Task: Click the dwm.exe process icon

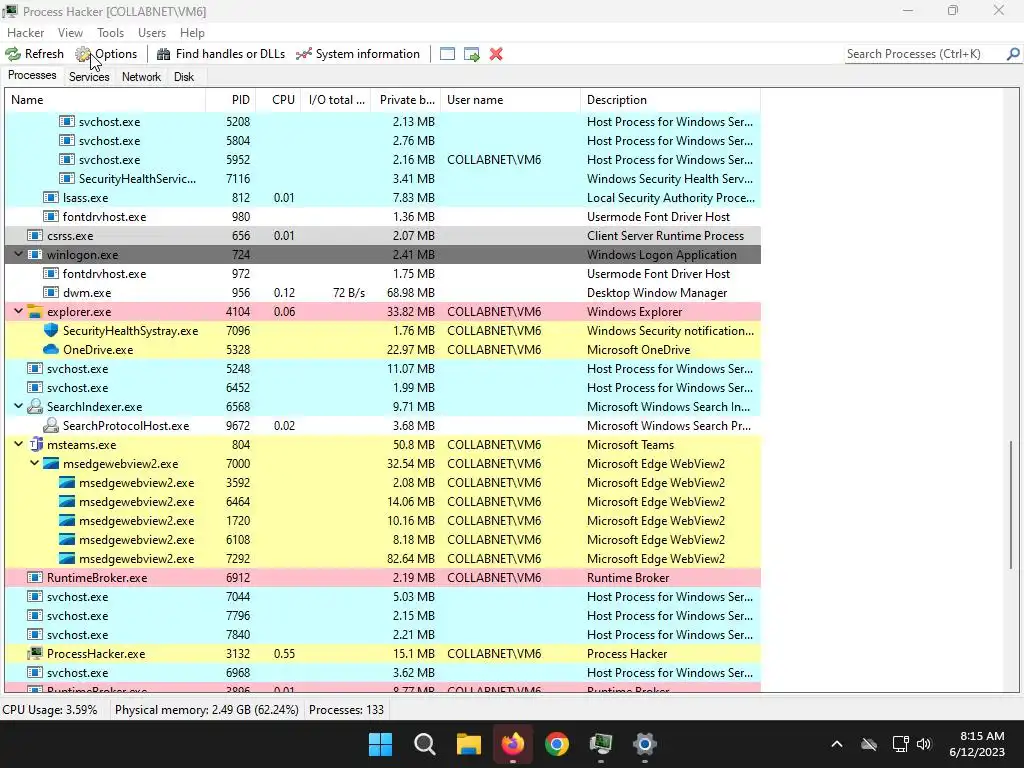Action: click(x=51, y=293)
